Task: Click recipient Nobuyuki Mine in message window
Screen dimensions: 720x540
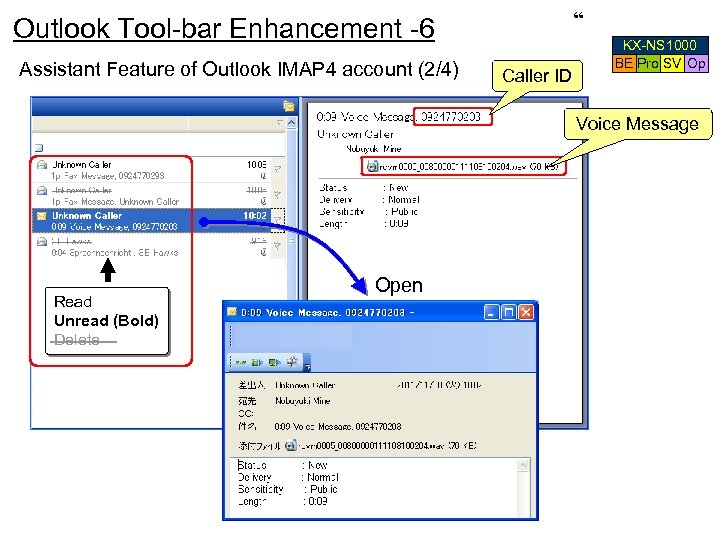Action: point(303,401)
